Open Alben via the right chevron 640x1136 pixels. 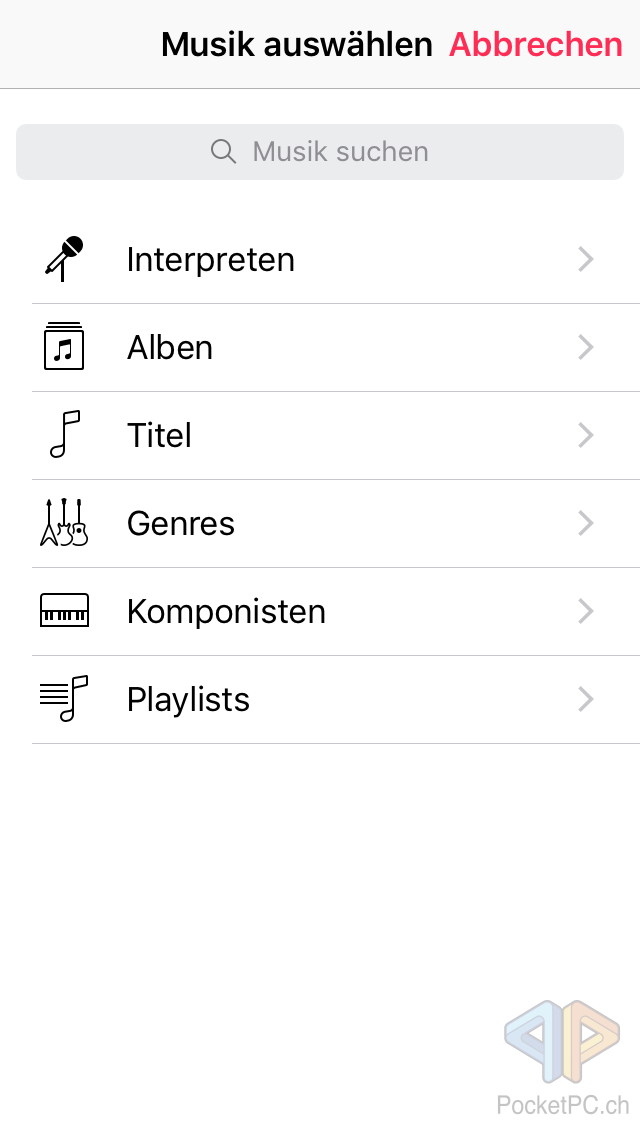coord(586,348)
